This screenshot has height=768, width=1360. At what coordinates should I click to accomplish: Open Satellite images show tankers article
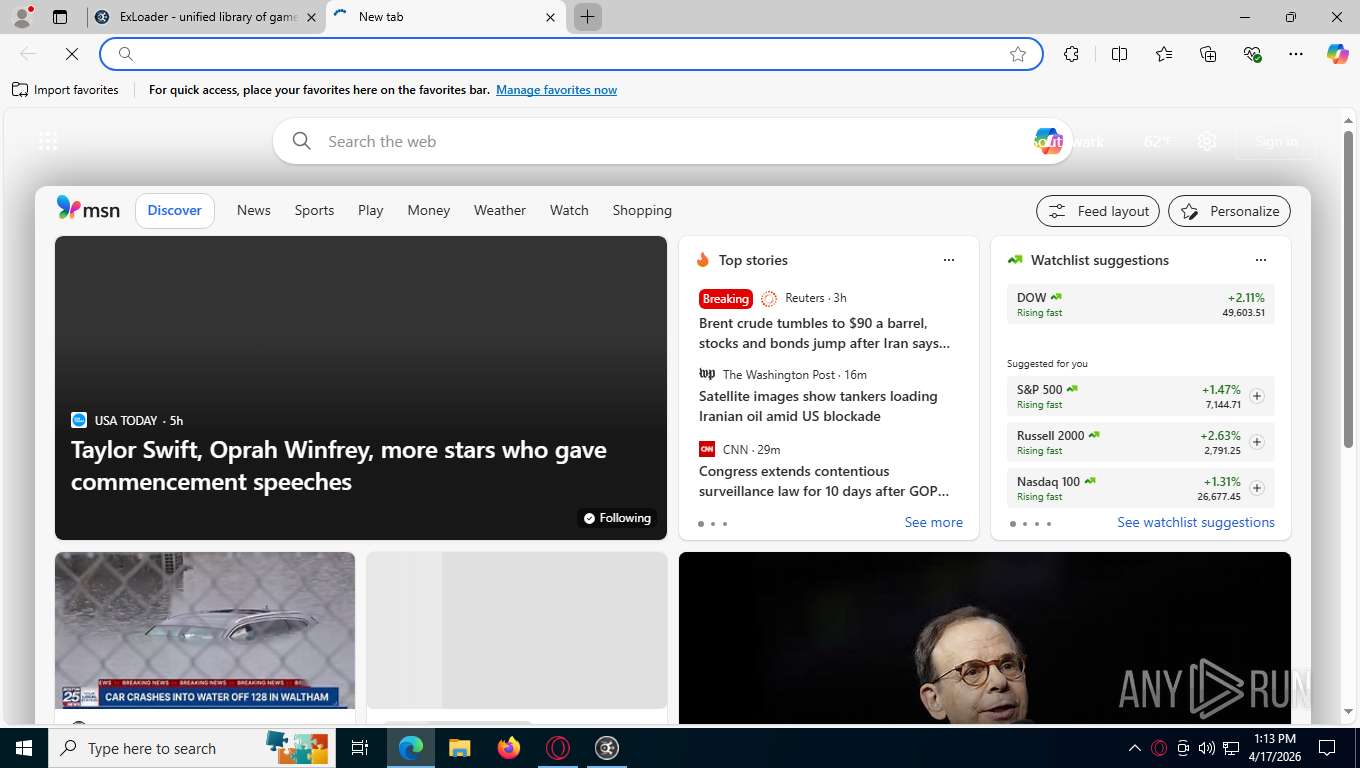(x=818, y=406)
